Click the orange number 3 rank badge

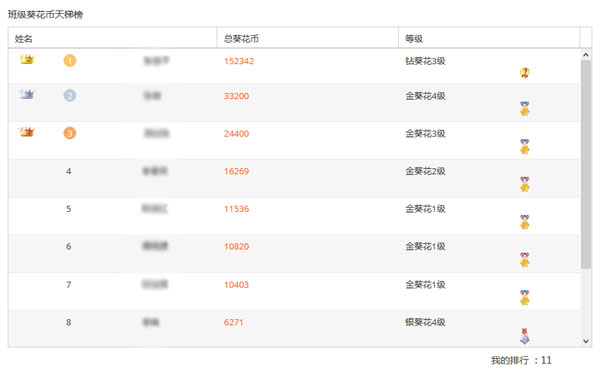point(70,133)
